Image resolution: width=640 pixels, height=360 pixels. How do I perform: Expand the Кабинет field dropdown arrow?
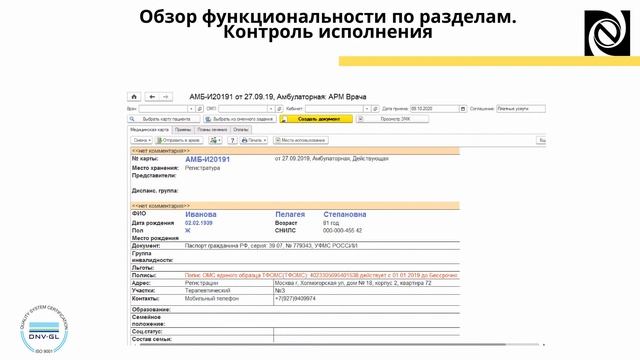tap(367, 109)
